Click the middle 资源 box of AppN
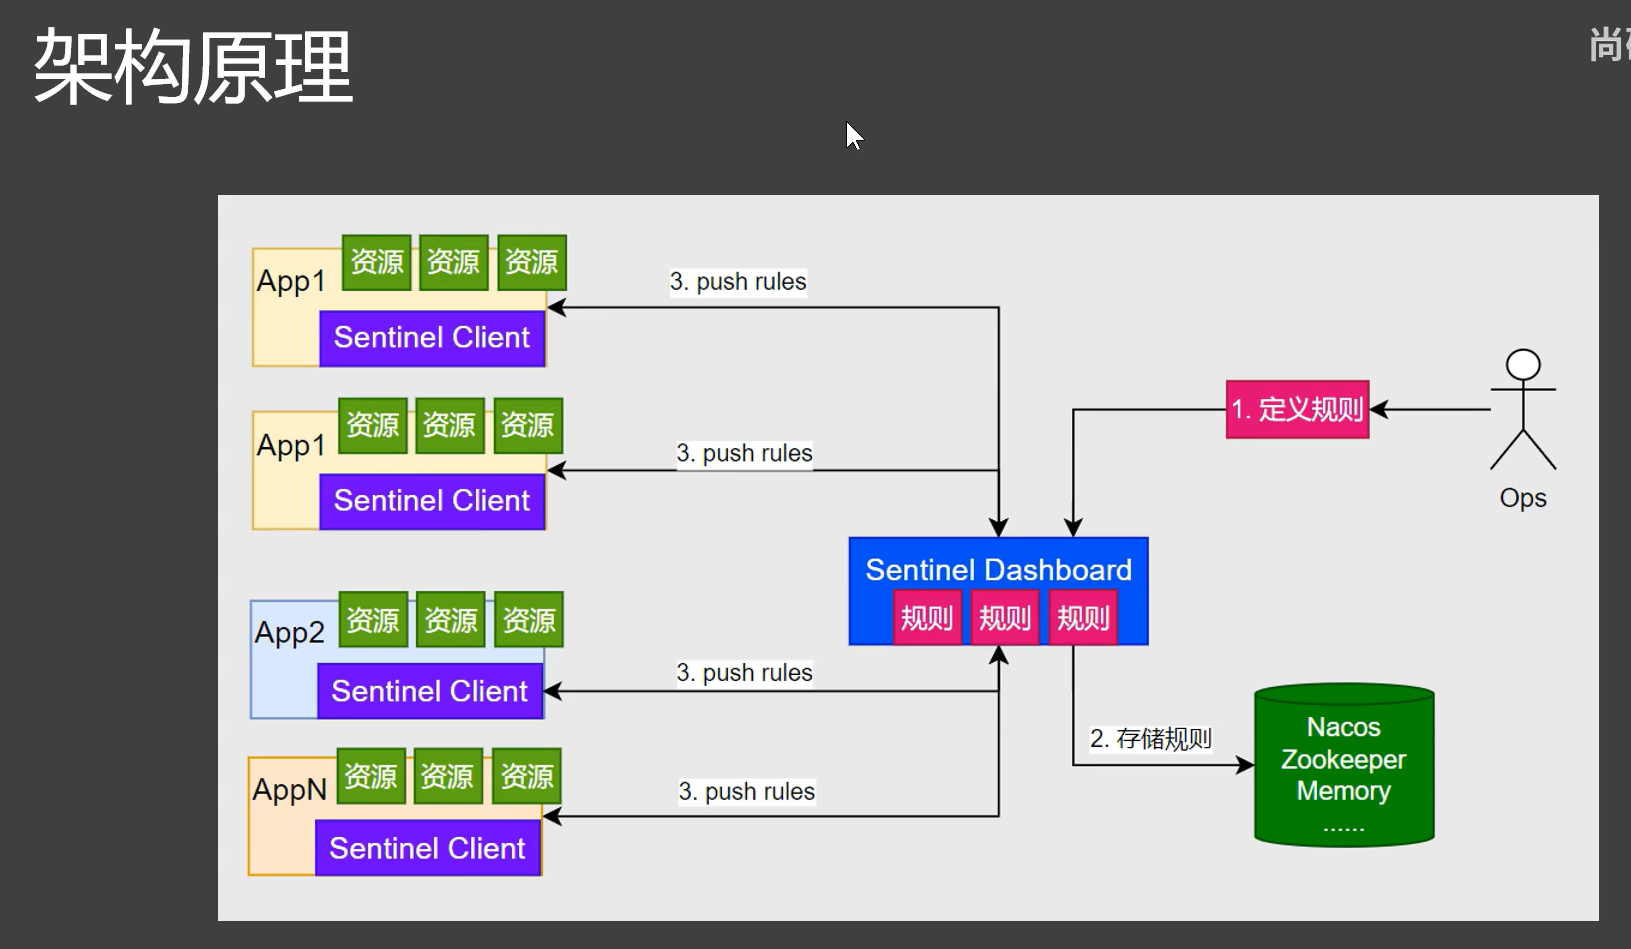This screenshot has height=949, width=1631. [x=448, y=776]
